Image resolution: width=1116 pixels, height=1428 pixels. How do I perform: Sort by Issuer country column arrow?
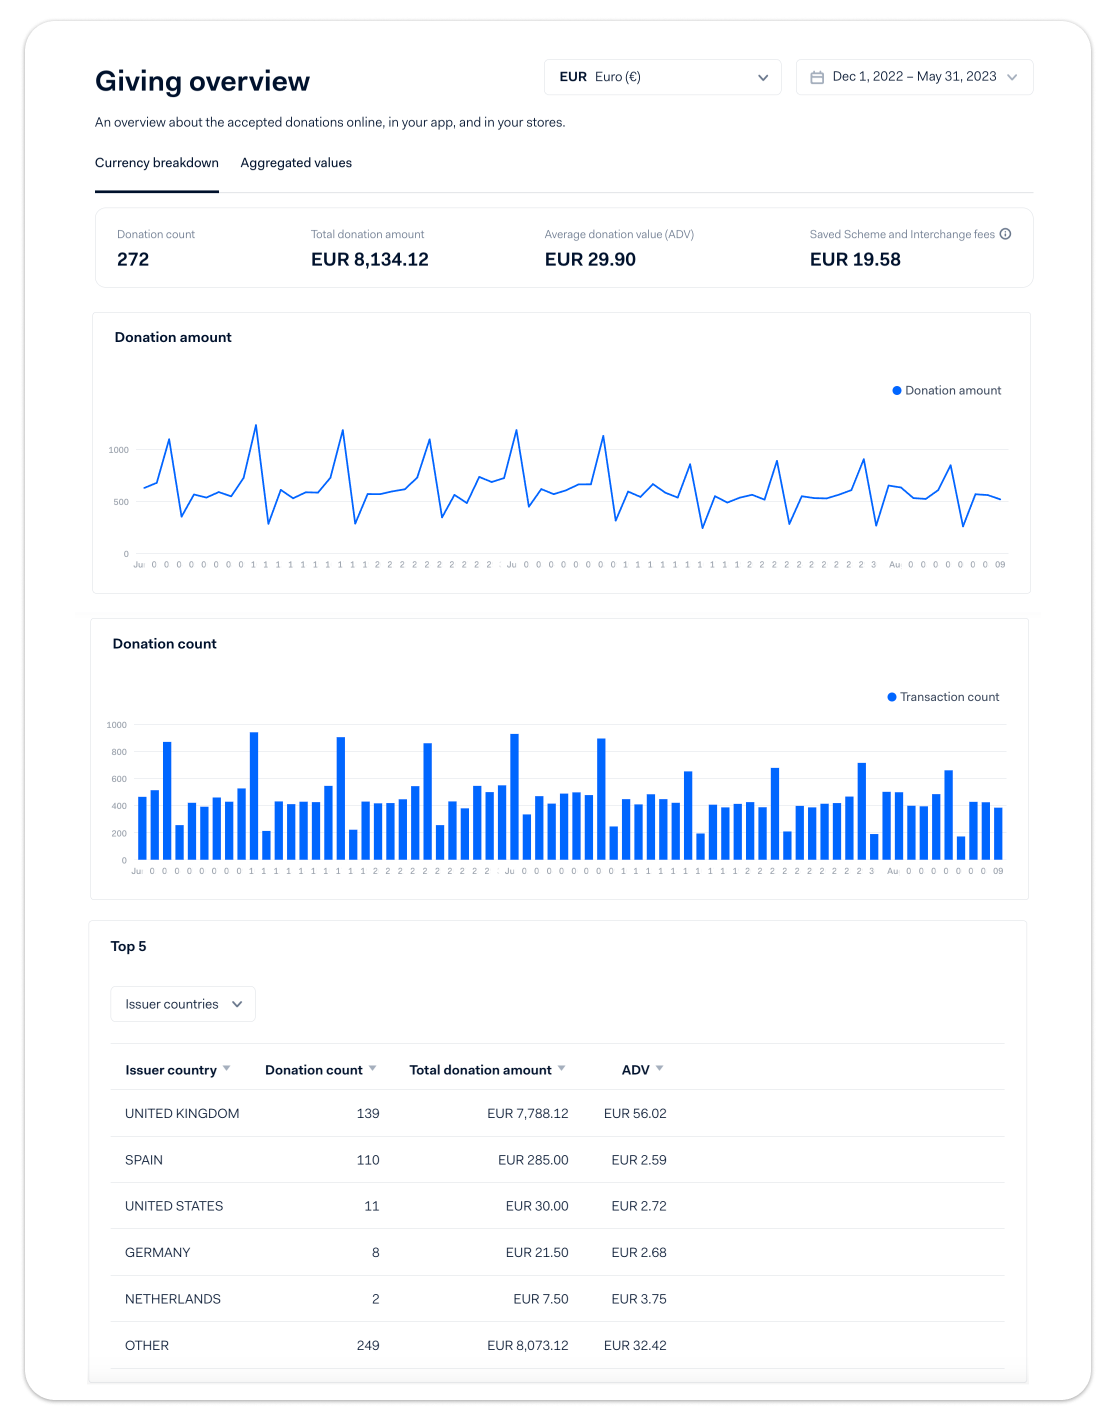tap(227, 1069)
